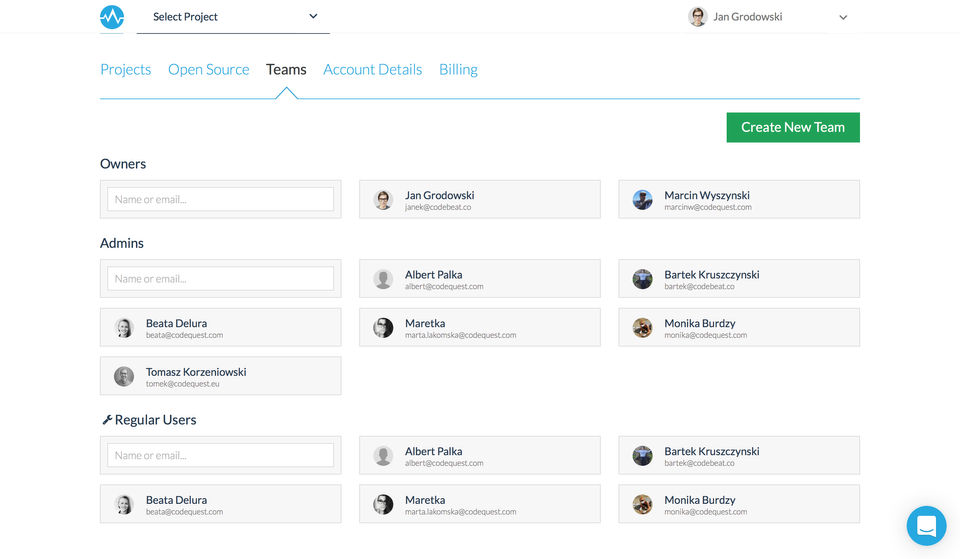
Task: Click the codebeat pulse logo
Action: pyautogui.click(x=112, y=17)
